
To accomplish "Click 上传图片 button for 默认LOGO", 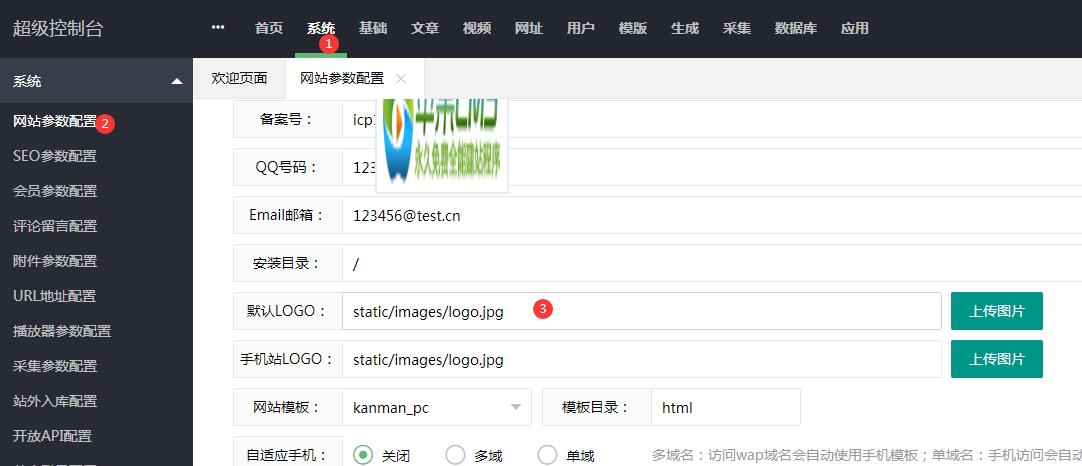I will tap(996, 311).
